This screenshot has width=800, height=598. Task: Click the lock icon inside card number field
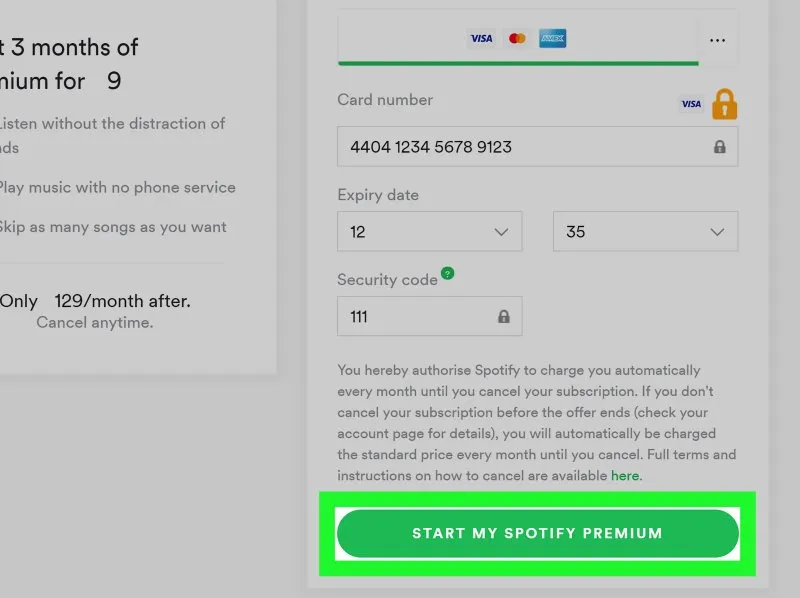[x=719, y=147]
